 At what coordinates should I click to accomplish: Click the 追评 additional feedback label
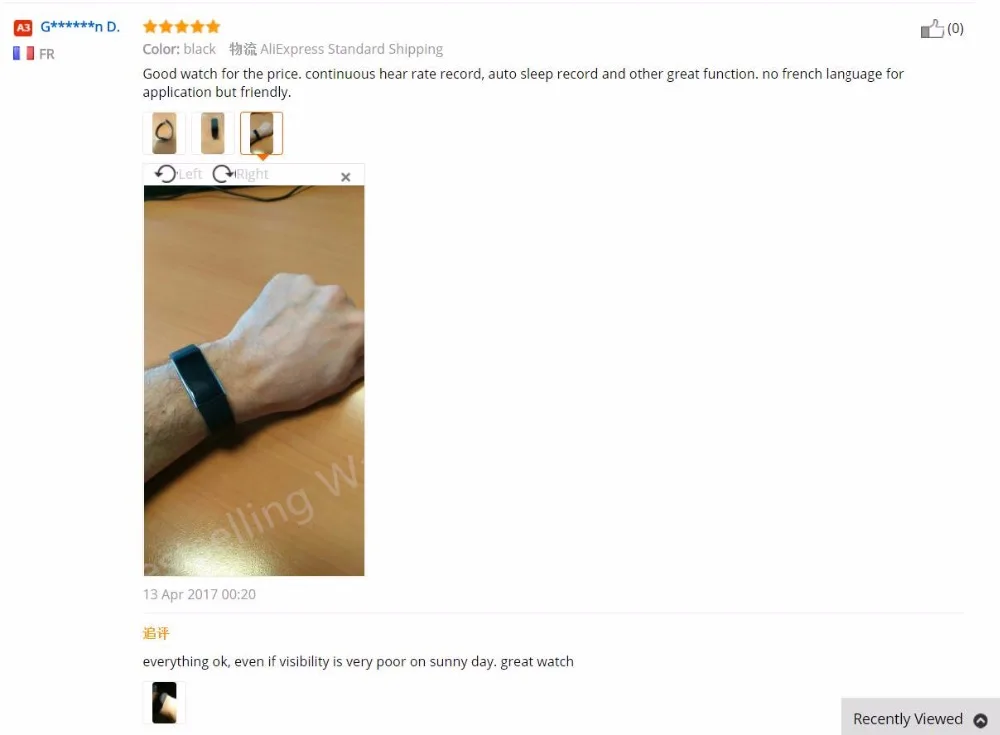[x=156, y=633]
